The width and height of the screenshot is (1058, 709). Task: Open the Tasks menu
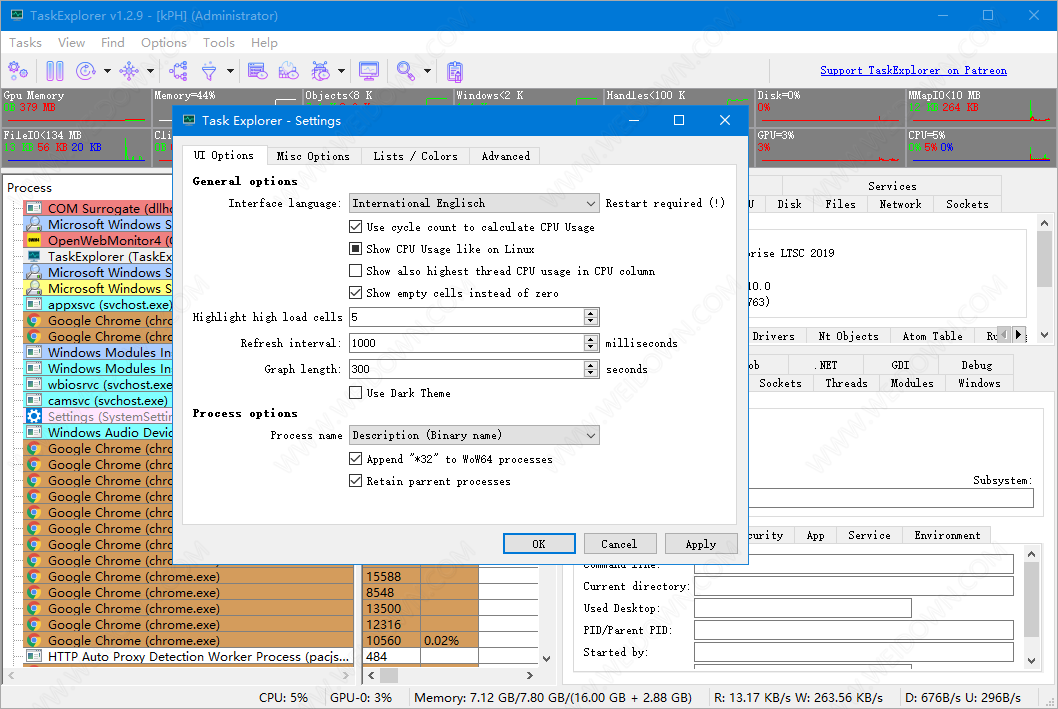[25, 42]
